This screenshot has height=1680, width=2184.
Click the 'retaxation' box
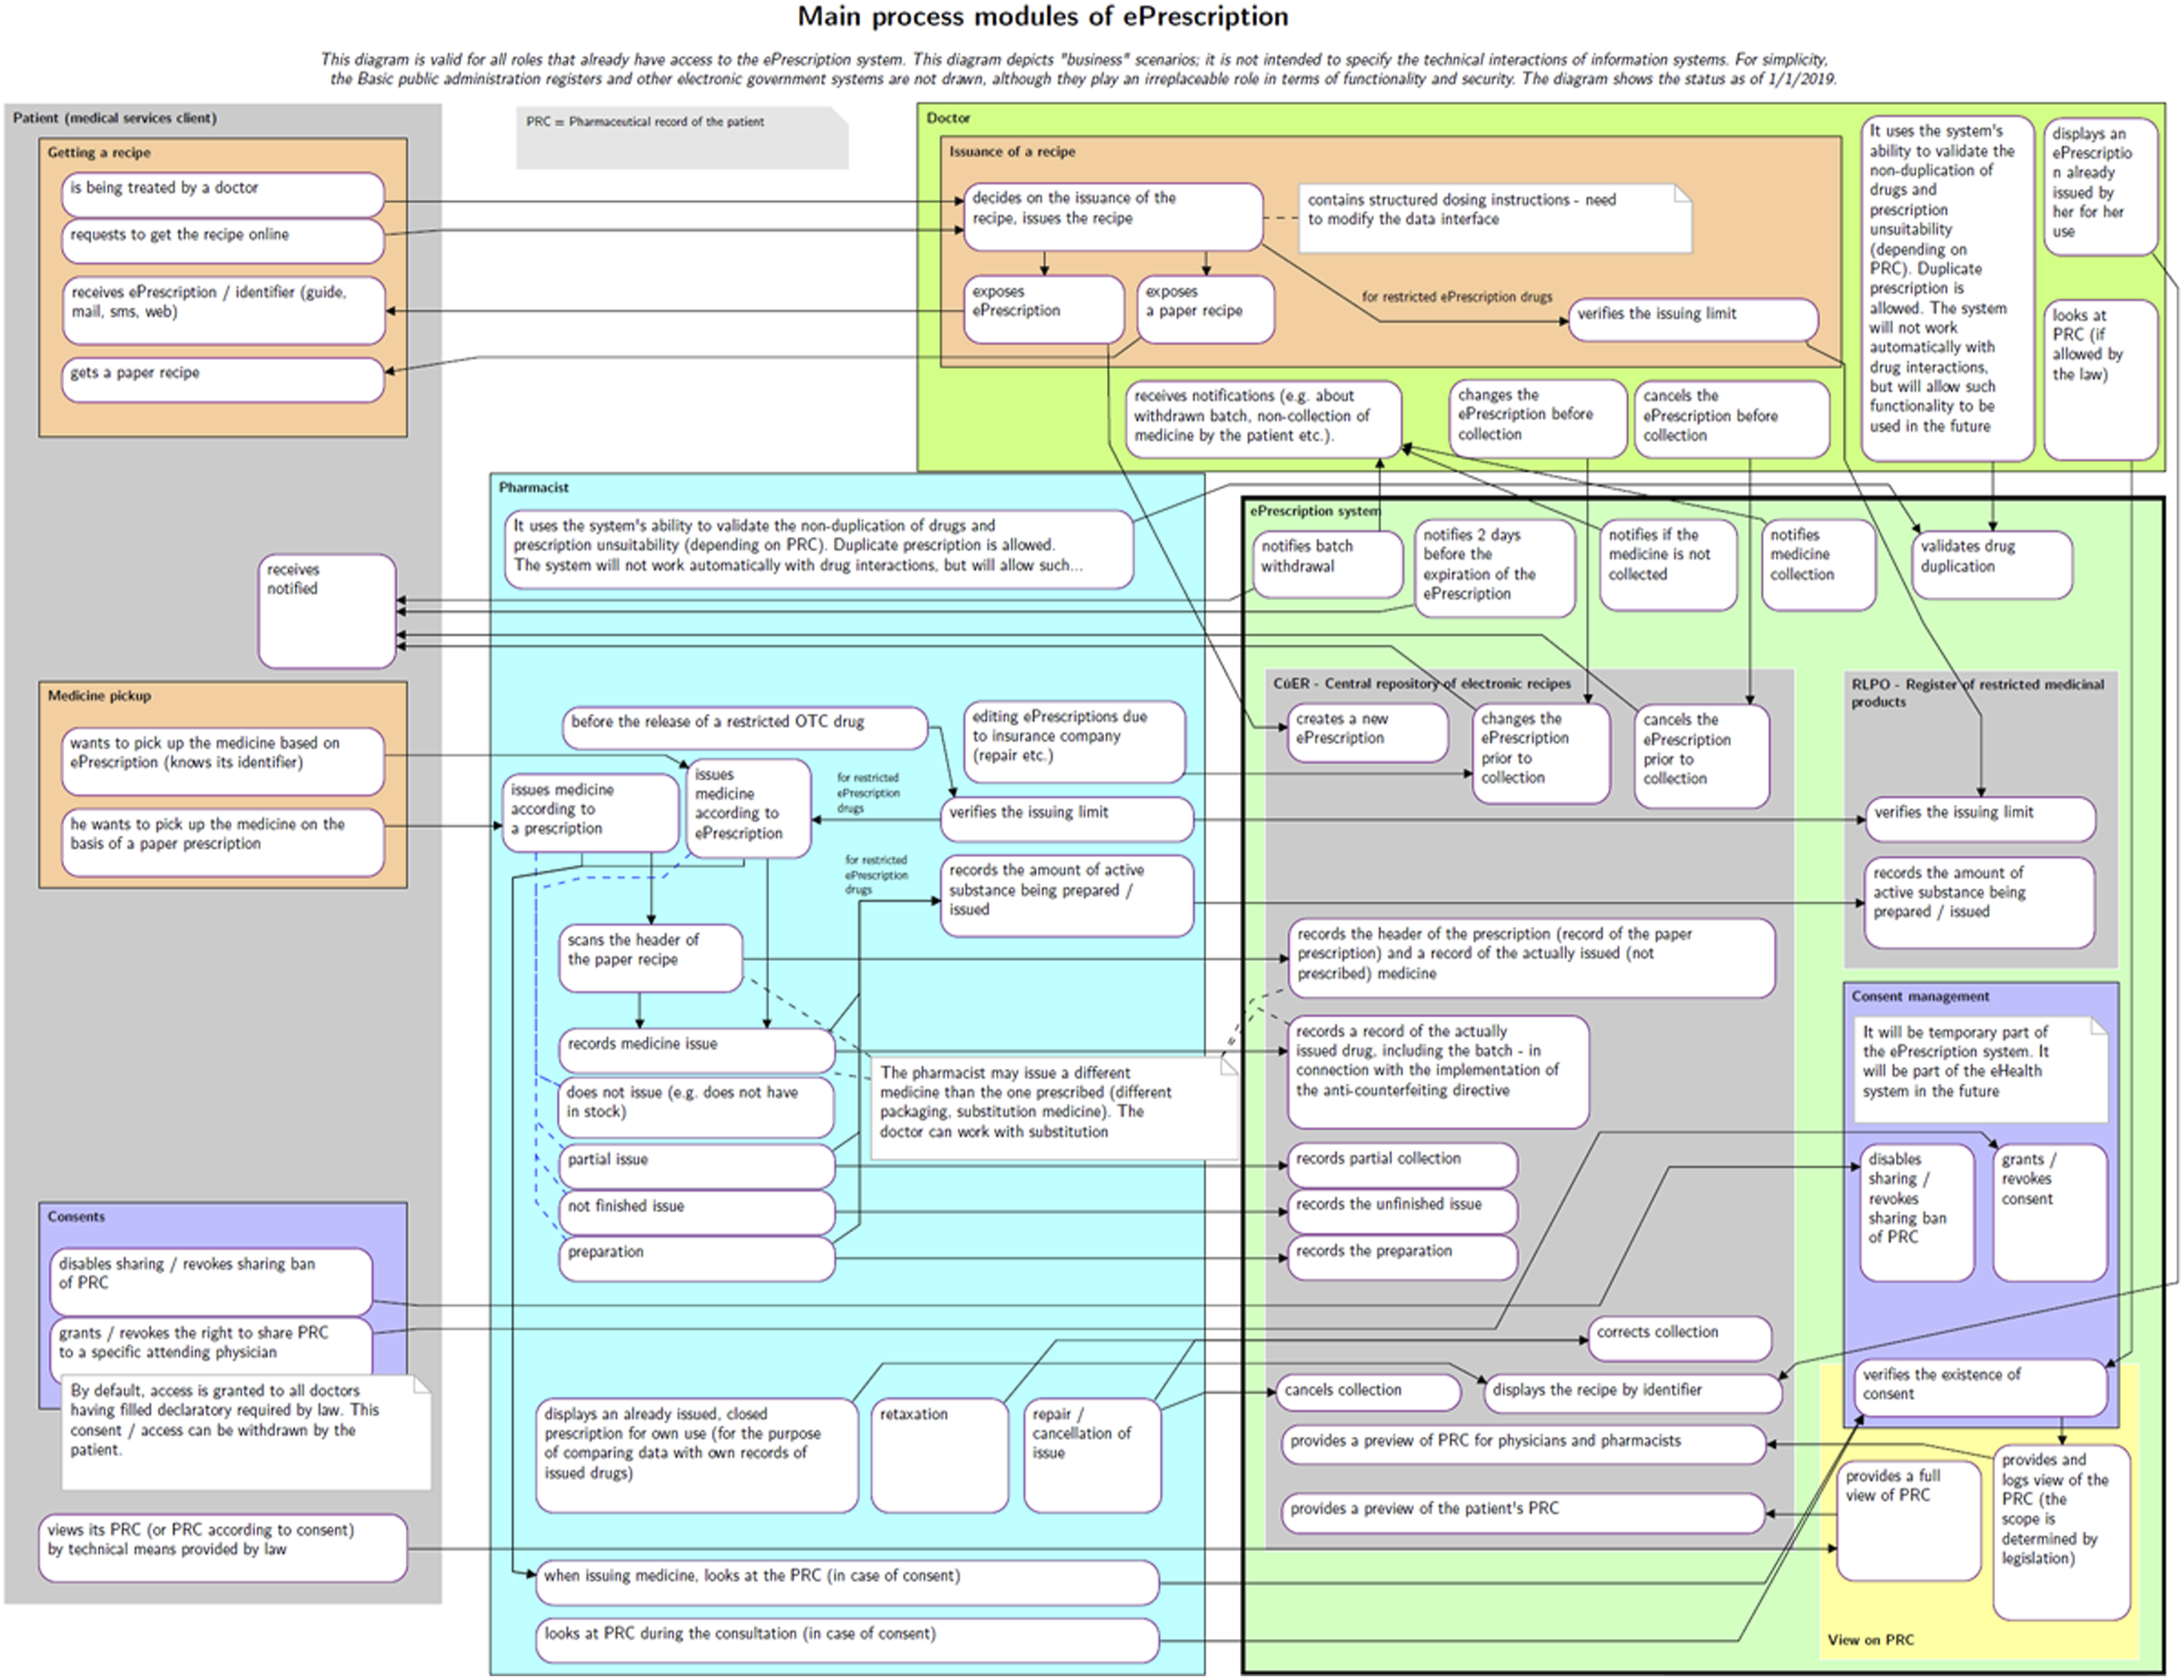tap(939, 1455)
